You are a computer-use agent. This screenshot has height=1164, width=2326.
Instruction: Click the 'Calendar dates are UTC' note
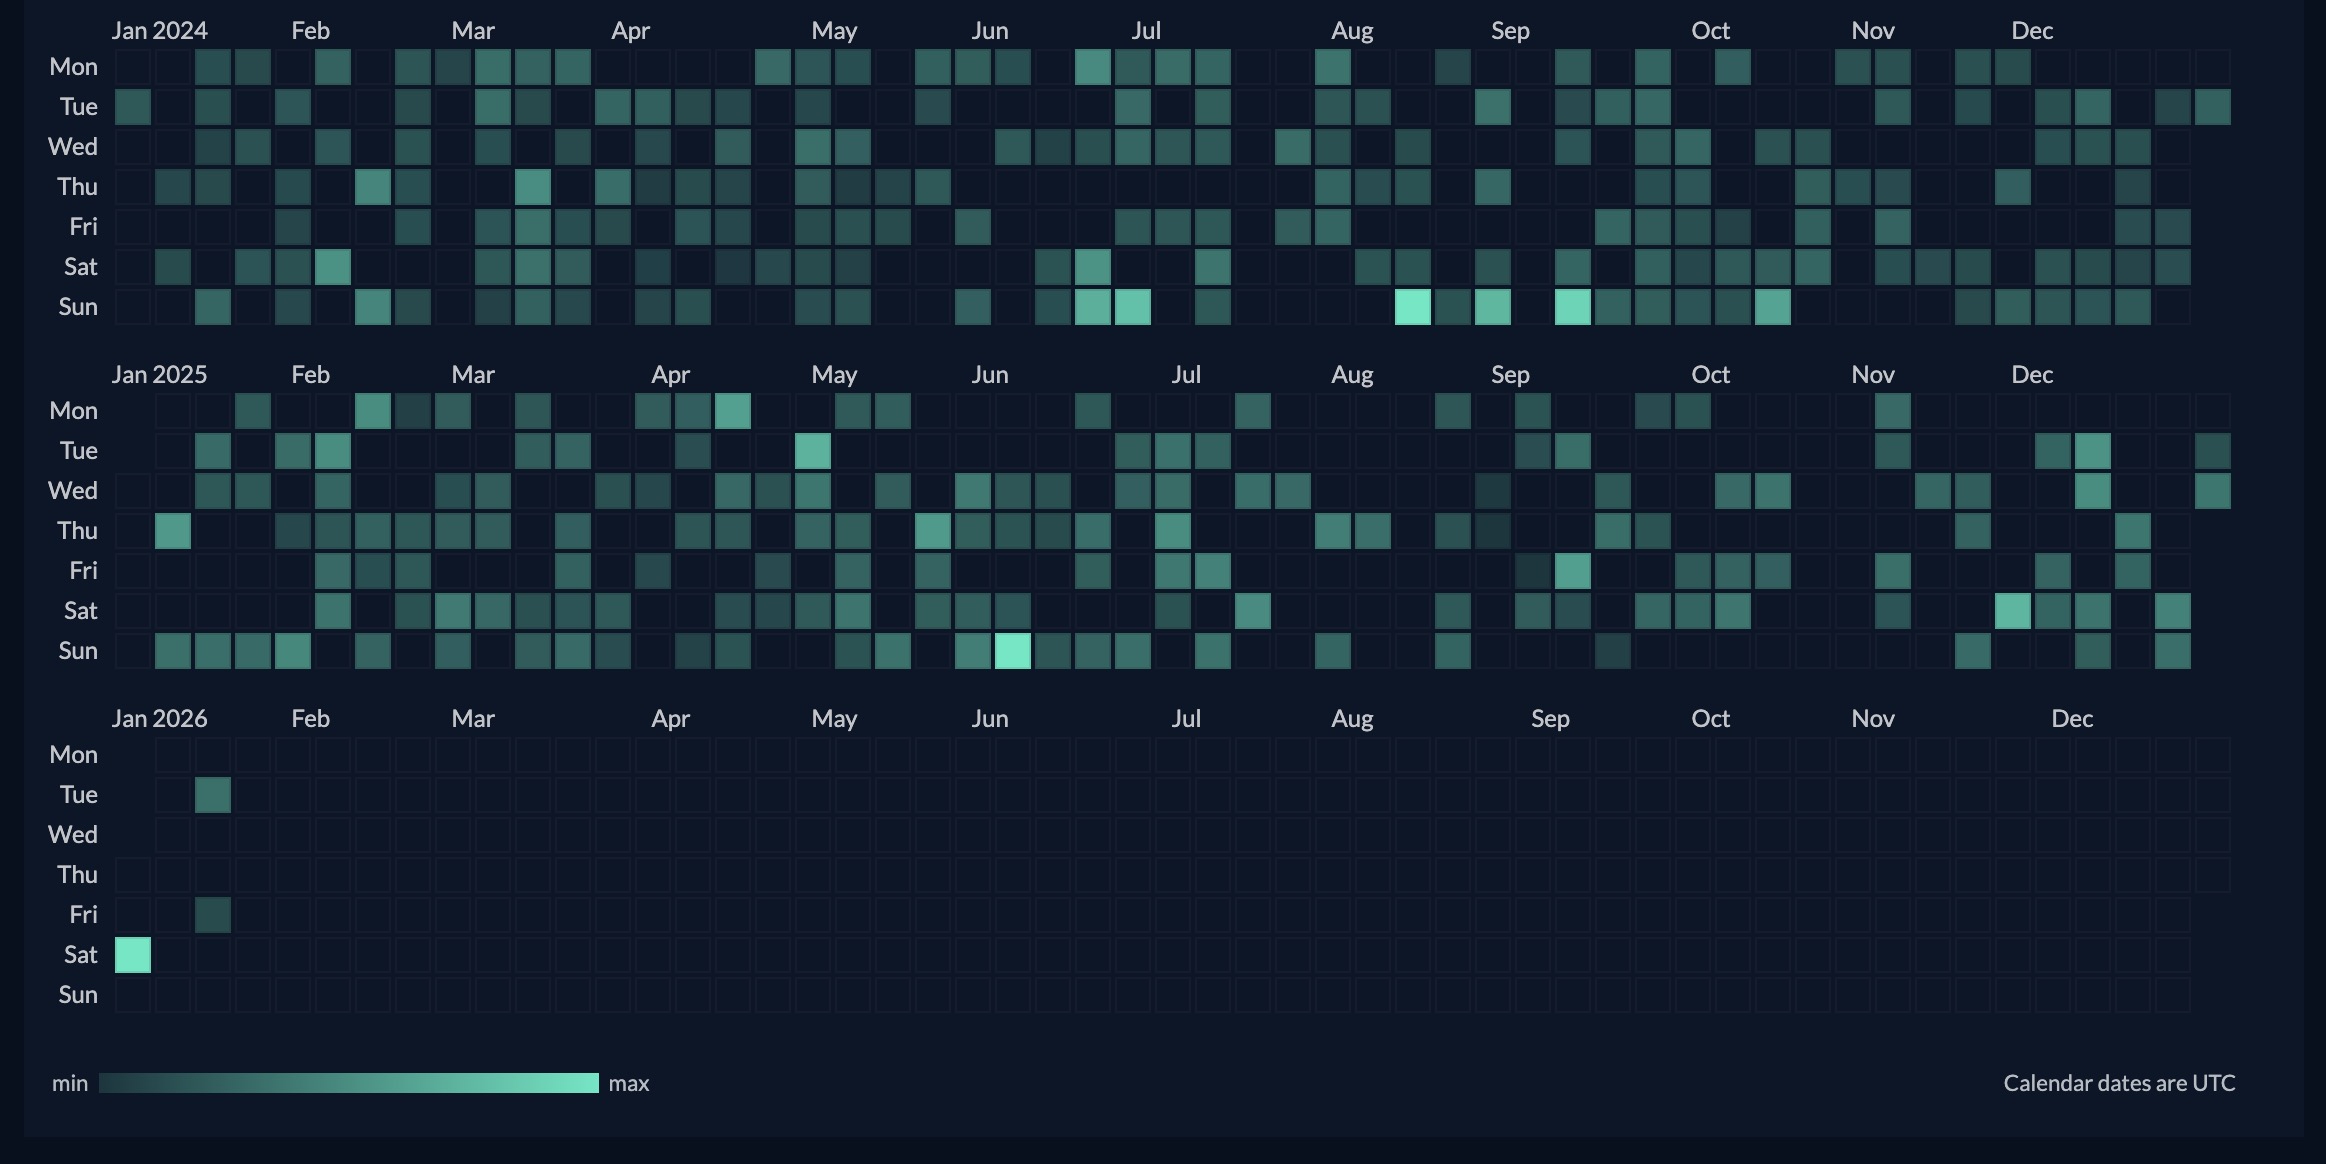pyautogui.click(x=2119, y=1083)
